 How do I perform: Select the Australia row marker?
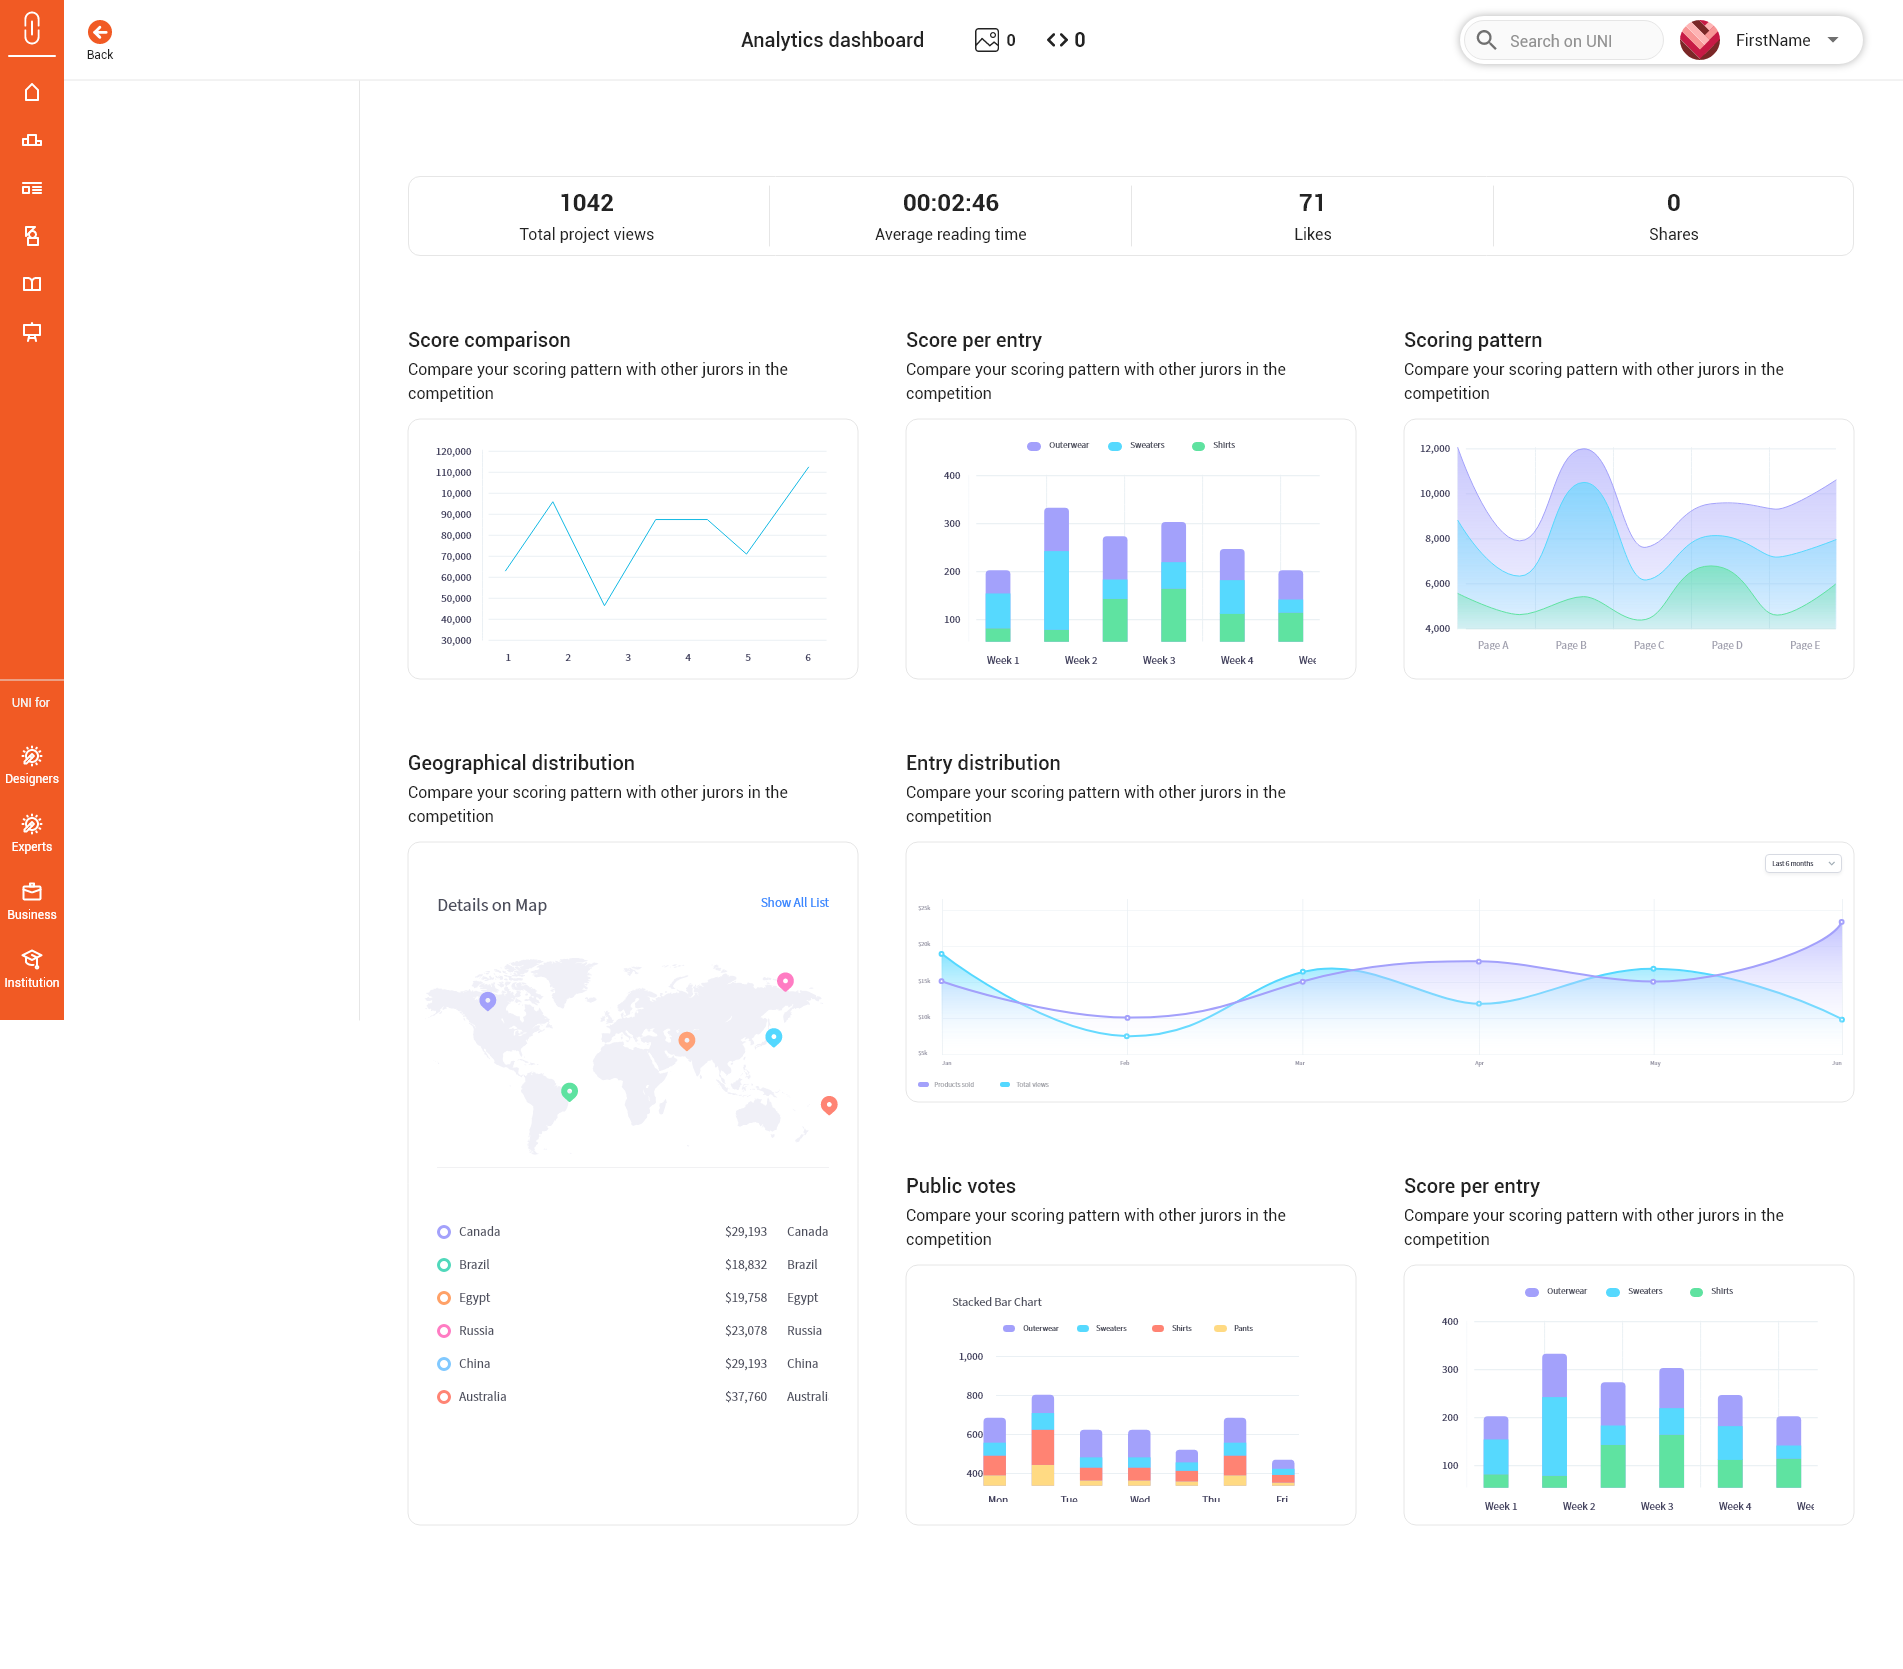click(444, 1396)
